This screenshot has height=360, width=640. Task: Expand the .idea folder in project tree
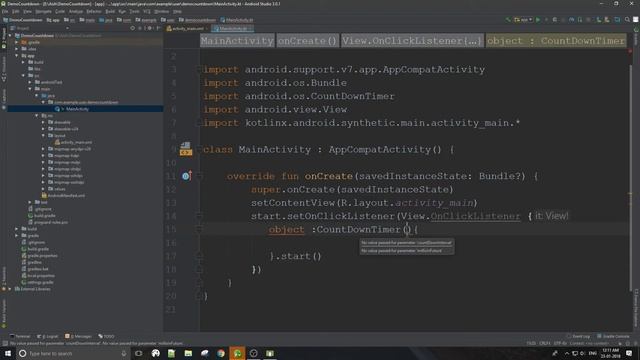[x=17, y=49]
